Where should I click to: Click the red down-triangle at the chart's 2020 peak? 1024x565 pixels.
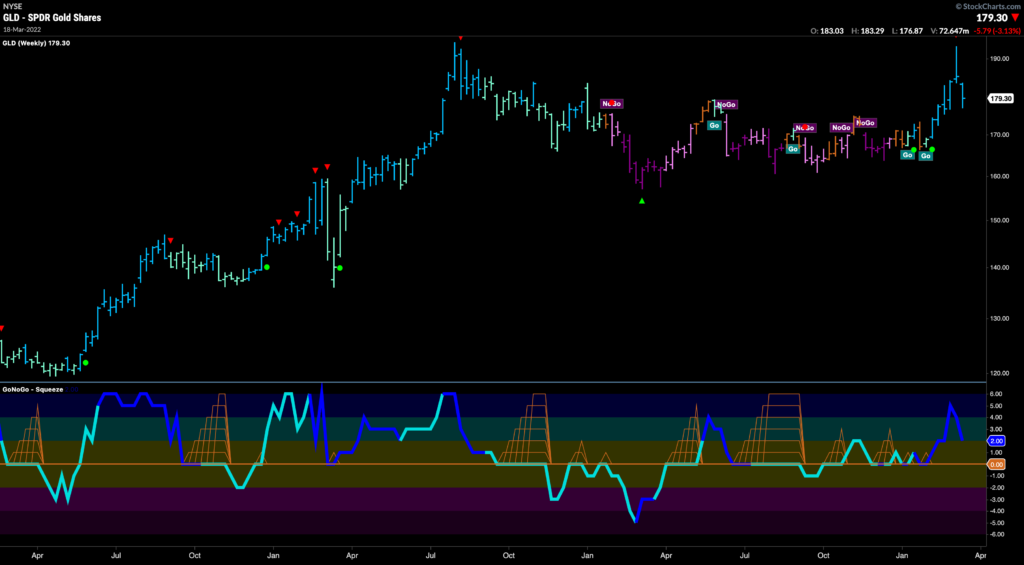click(460, 38)
